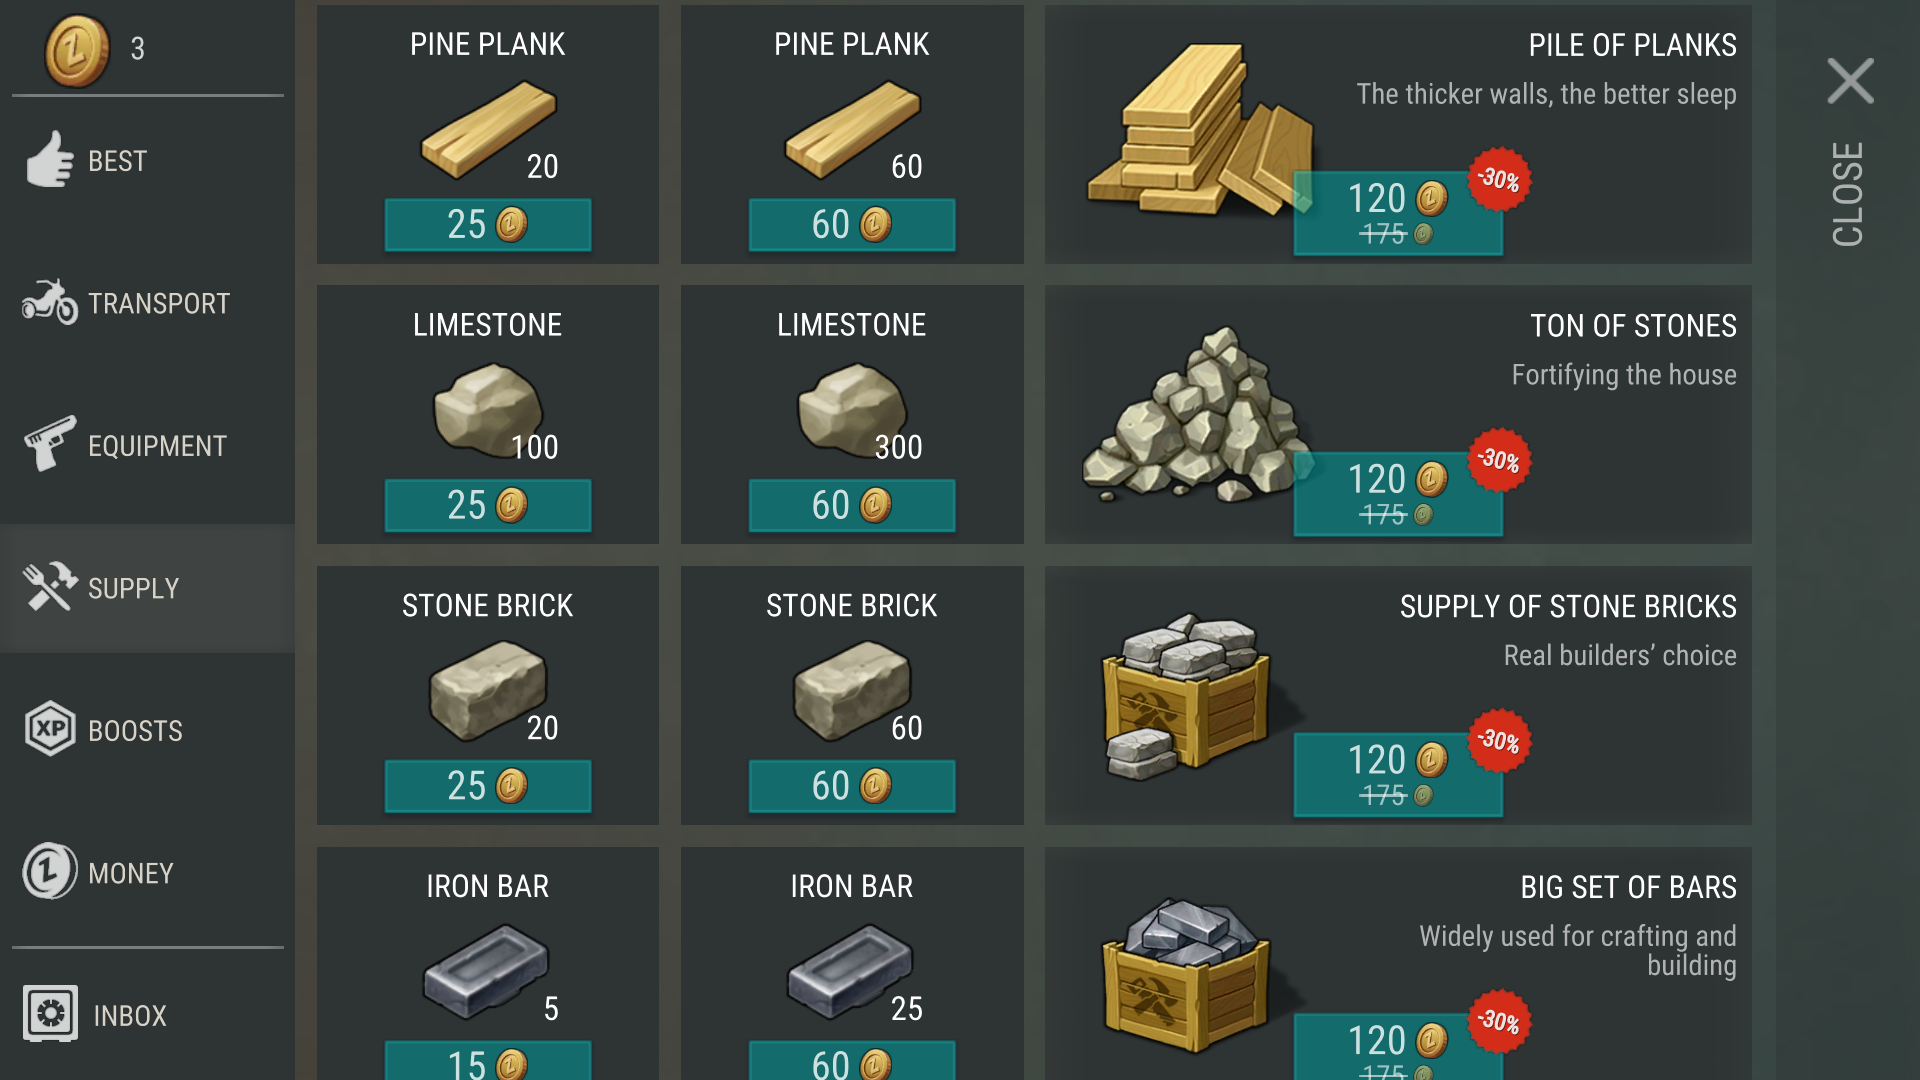Click the Supply tools icon
This screenshot has height=1080, width=1920.
49,587
